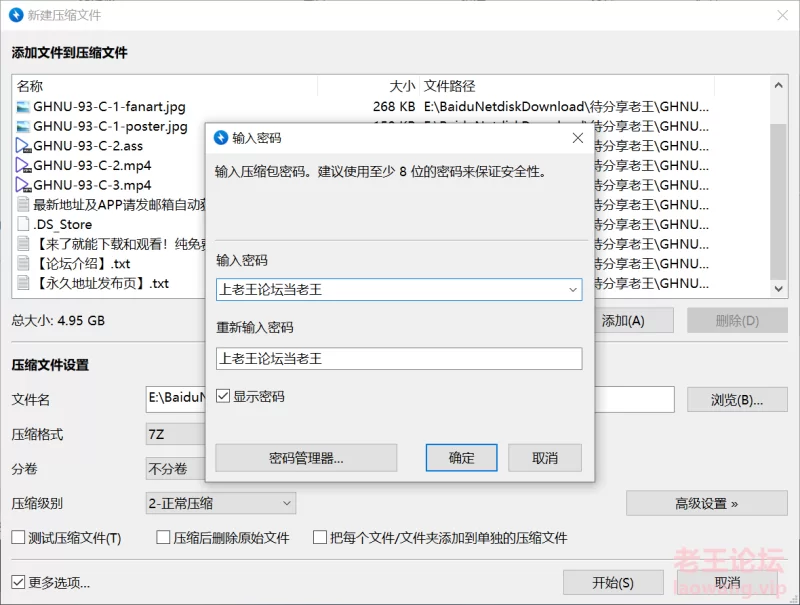Click the GHNU-93-C-2.mp4 video file icon
The width and height of the screenshot is (800, 605).
tap(23, 165)
